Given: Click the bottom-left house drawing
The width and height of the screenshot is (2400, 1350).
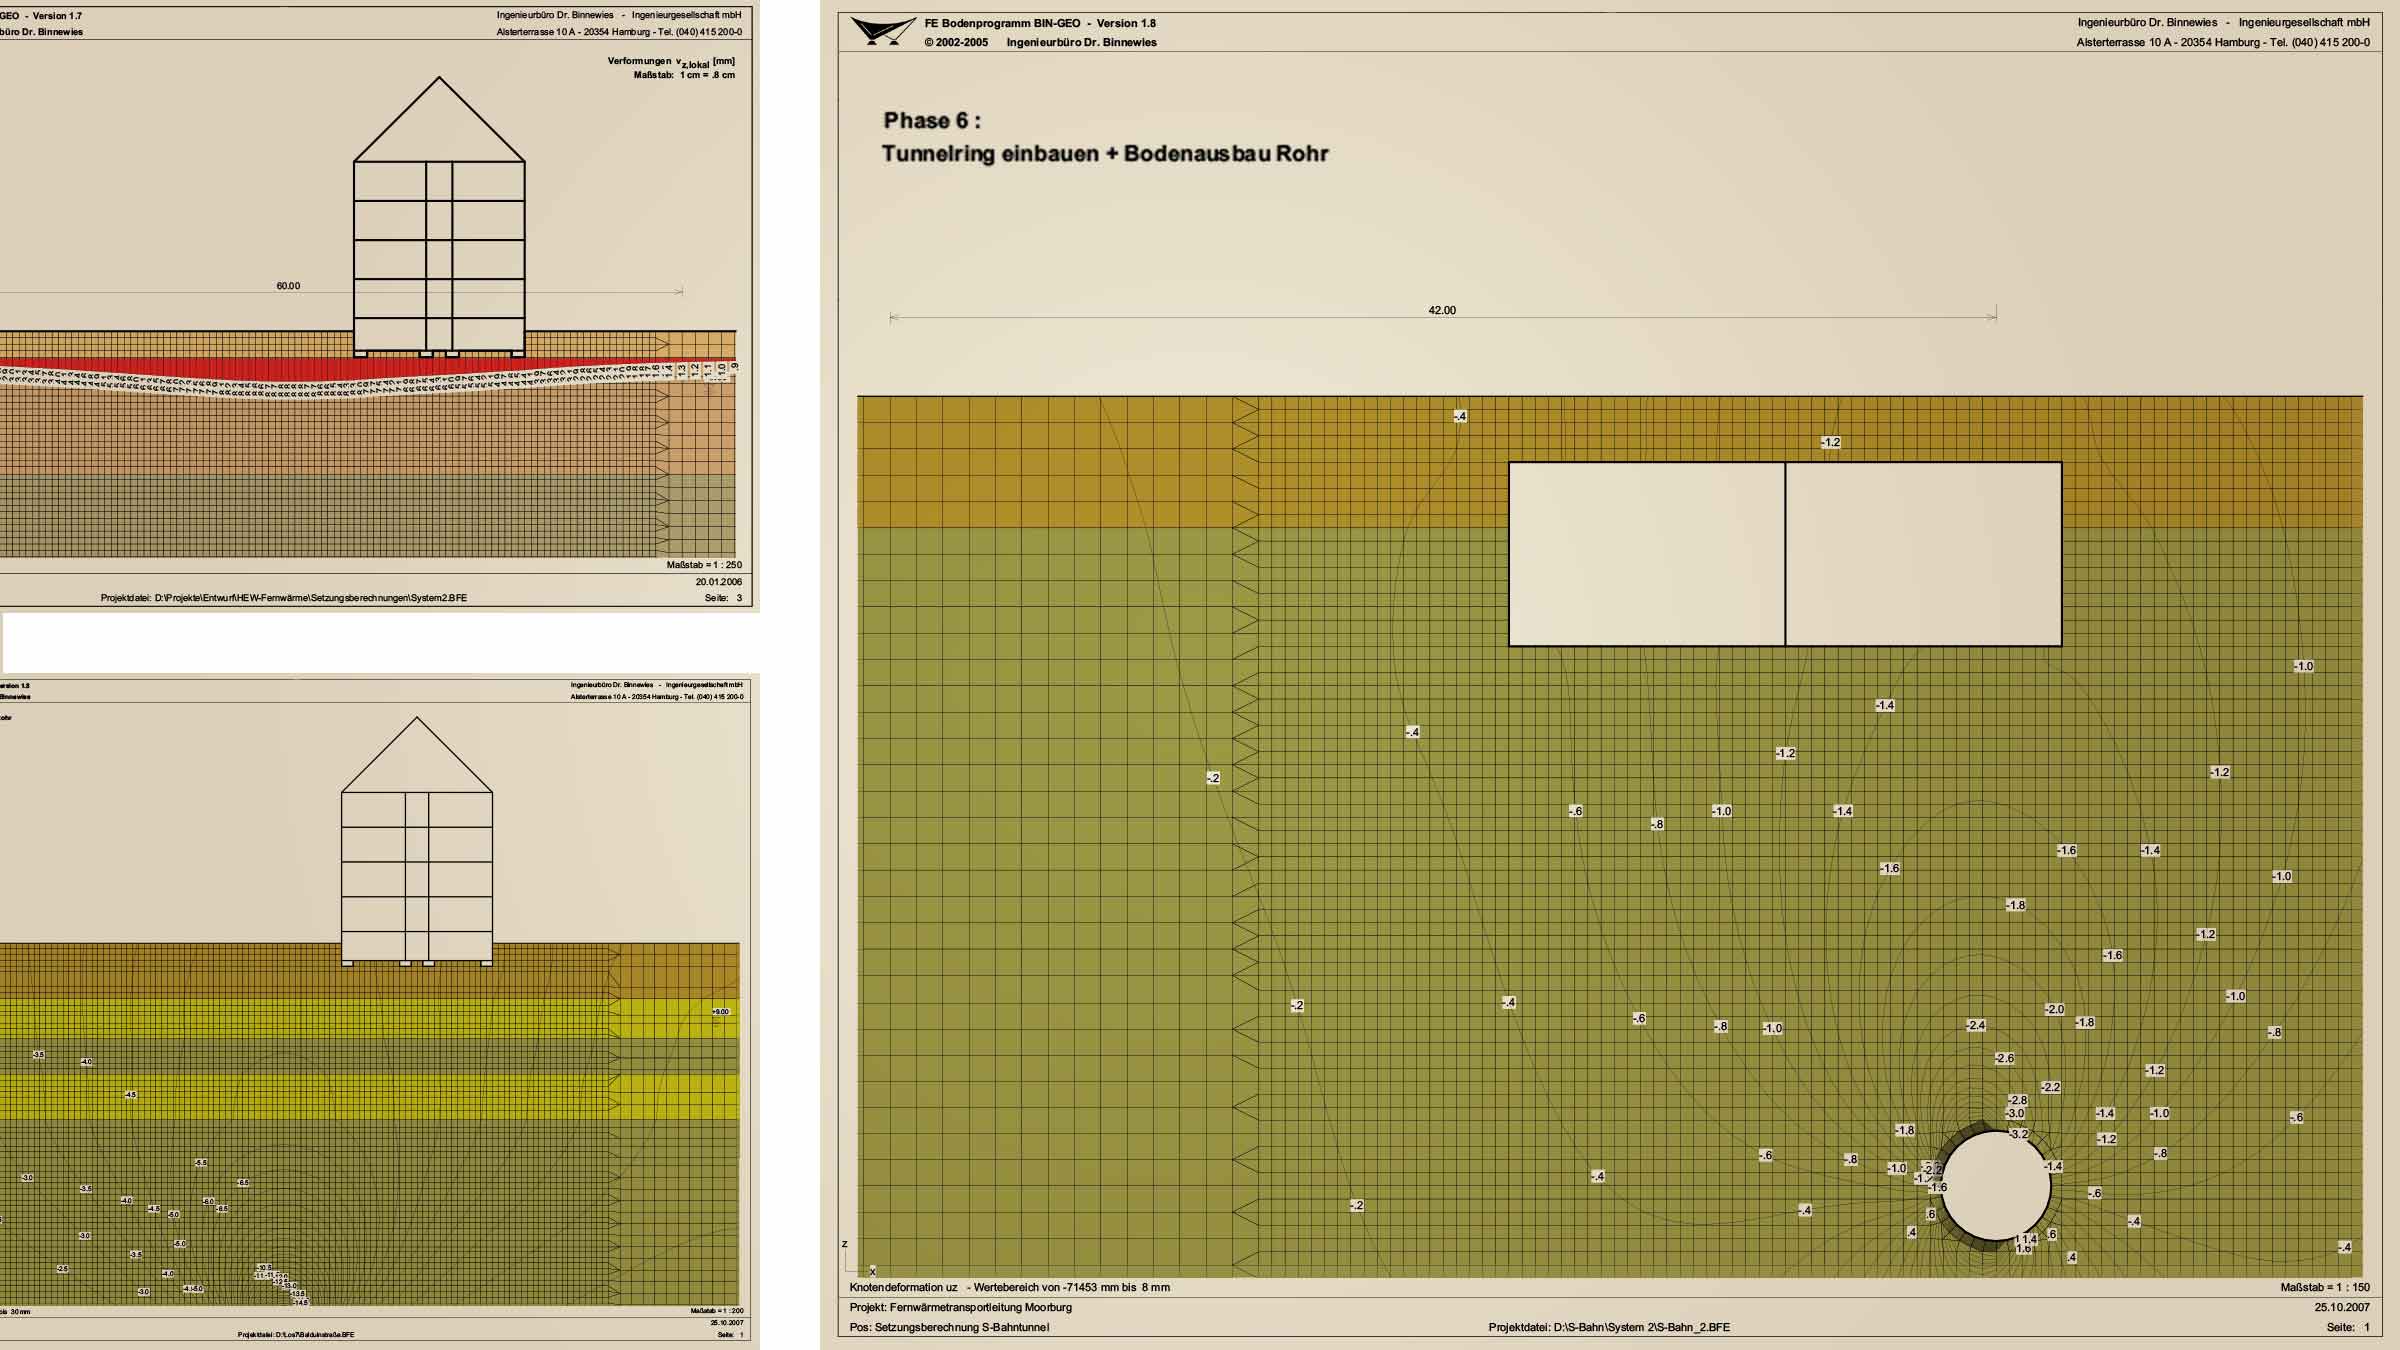Looking at the screenshot, I should tap(417, 840).
